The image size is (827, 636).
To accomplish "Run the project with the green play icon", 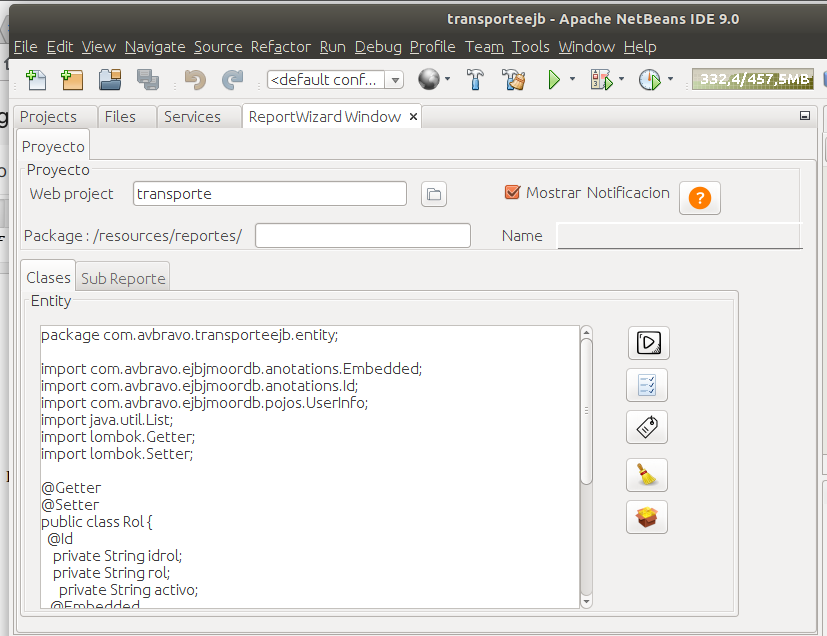I will click(x=553, y=79).
